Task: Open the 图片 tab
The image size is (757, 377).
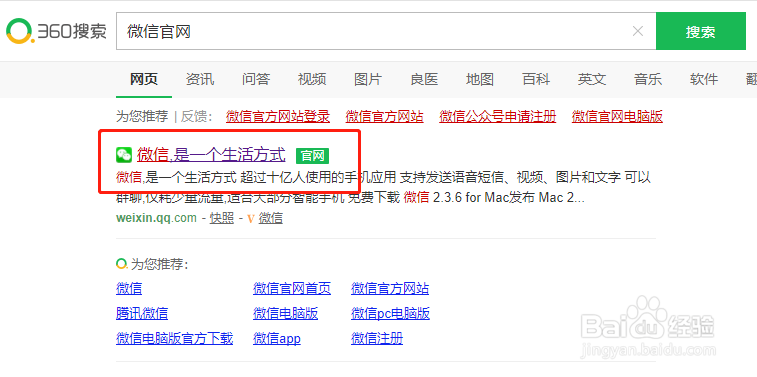Action: point(368,79)
